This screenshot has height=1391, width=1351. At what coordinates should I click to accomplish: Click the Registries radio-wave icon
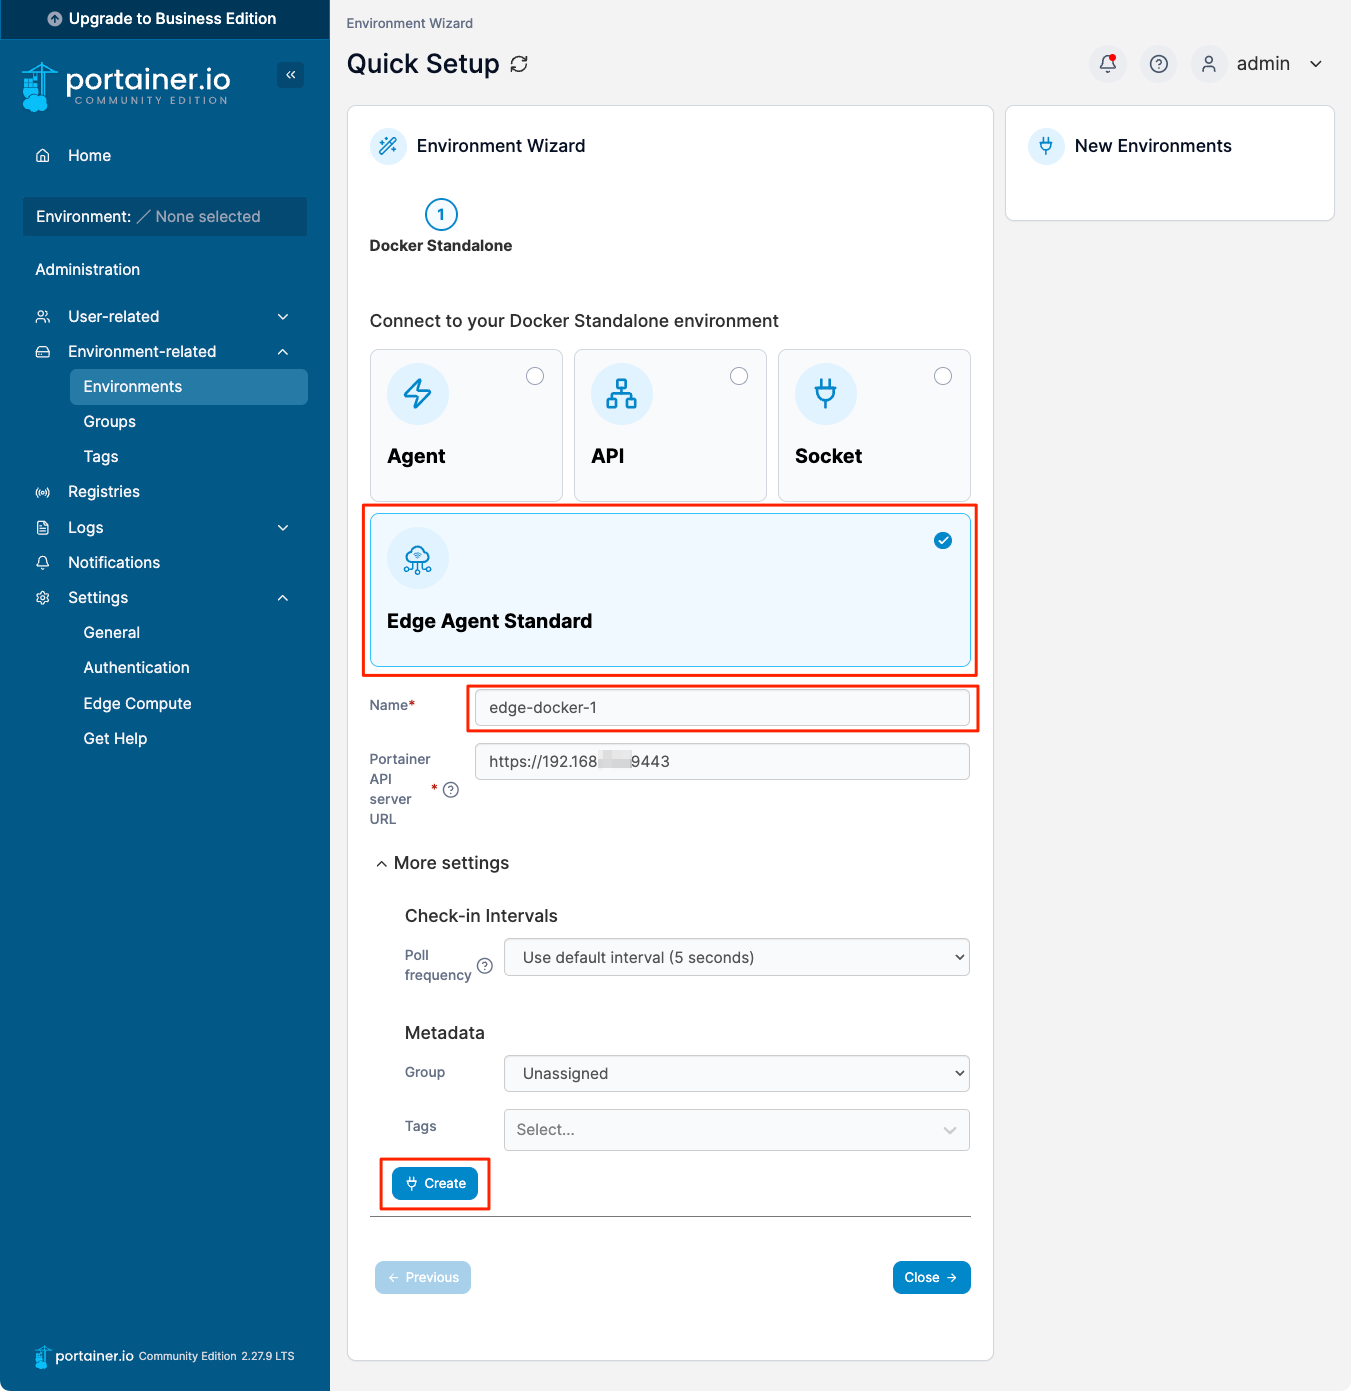(x=43, y=492)
